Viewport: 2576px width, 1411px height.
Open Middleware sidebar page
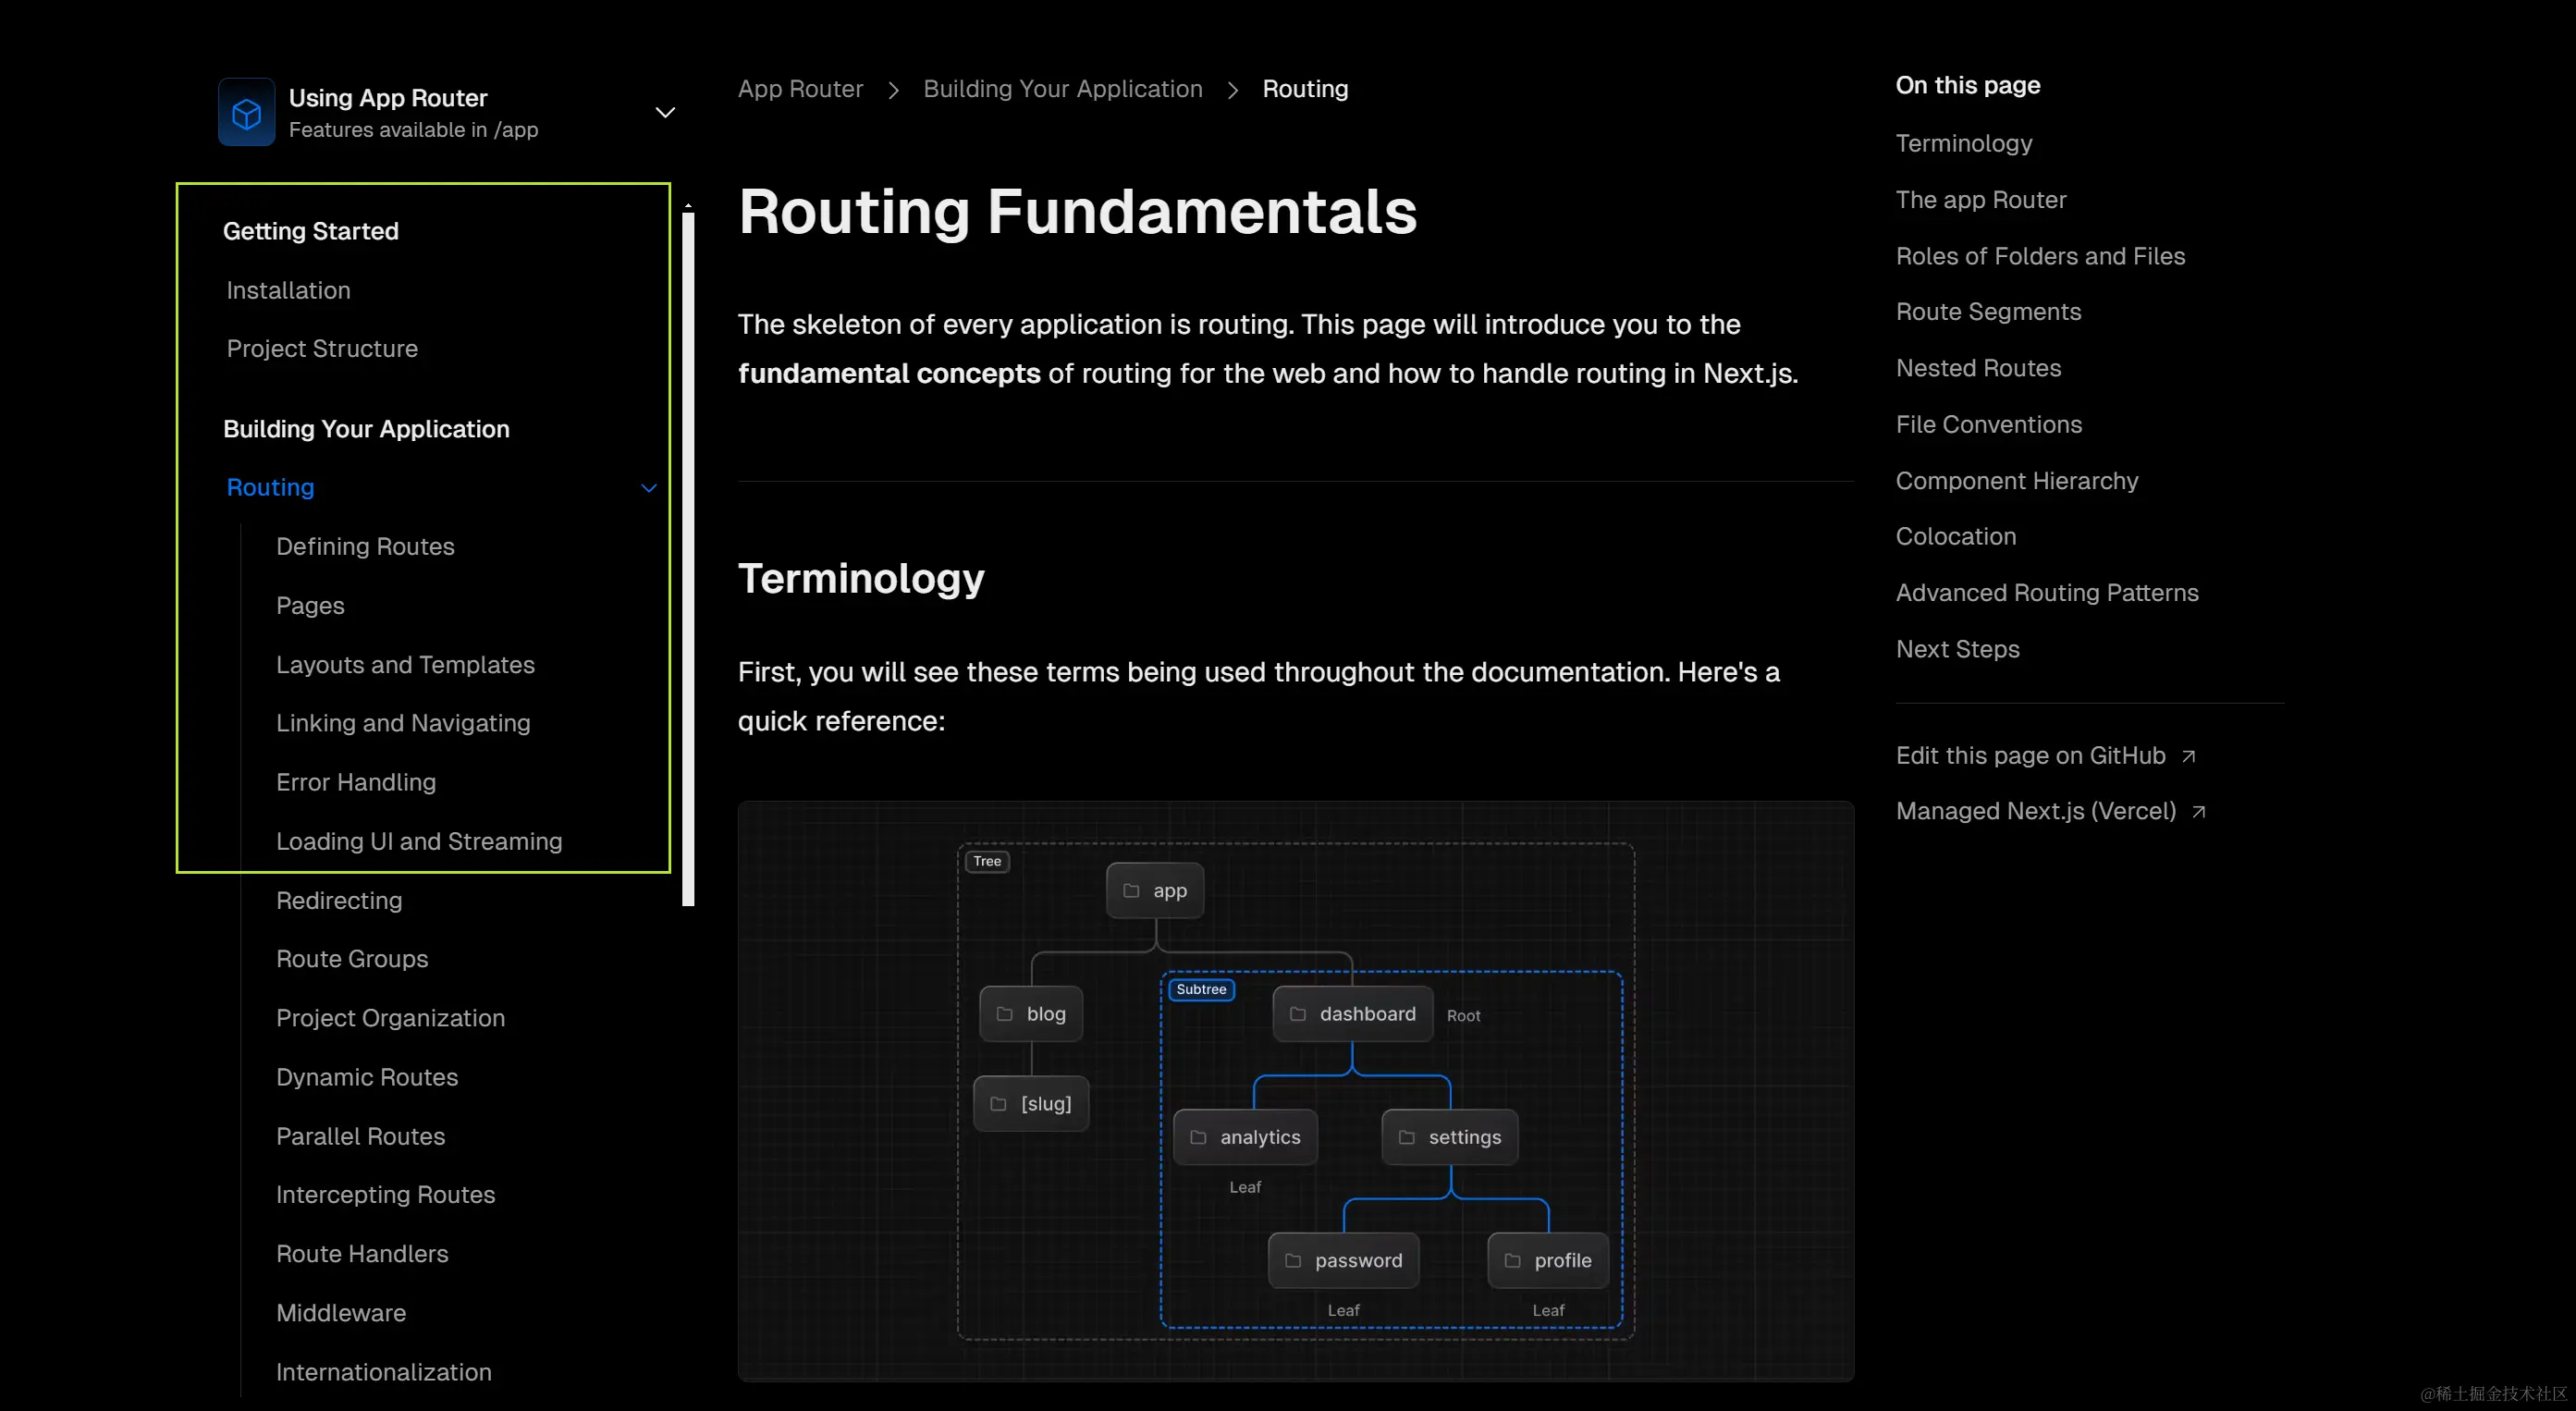[341, 1313]
